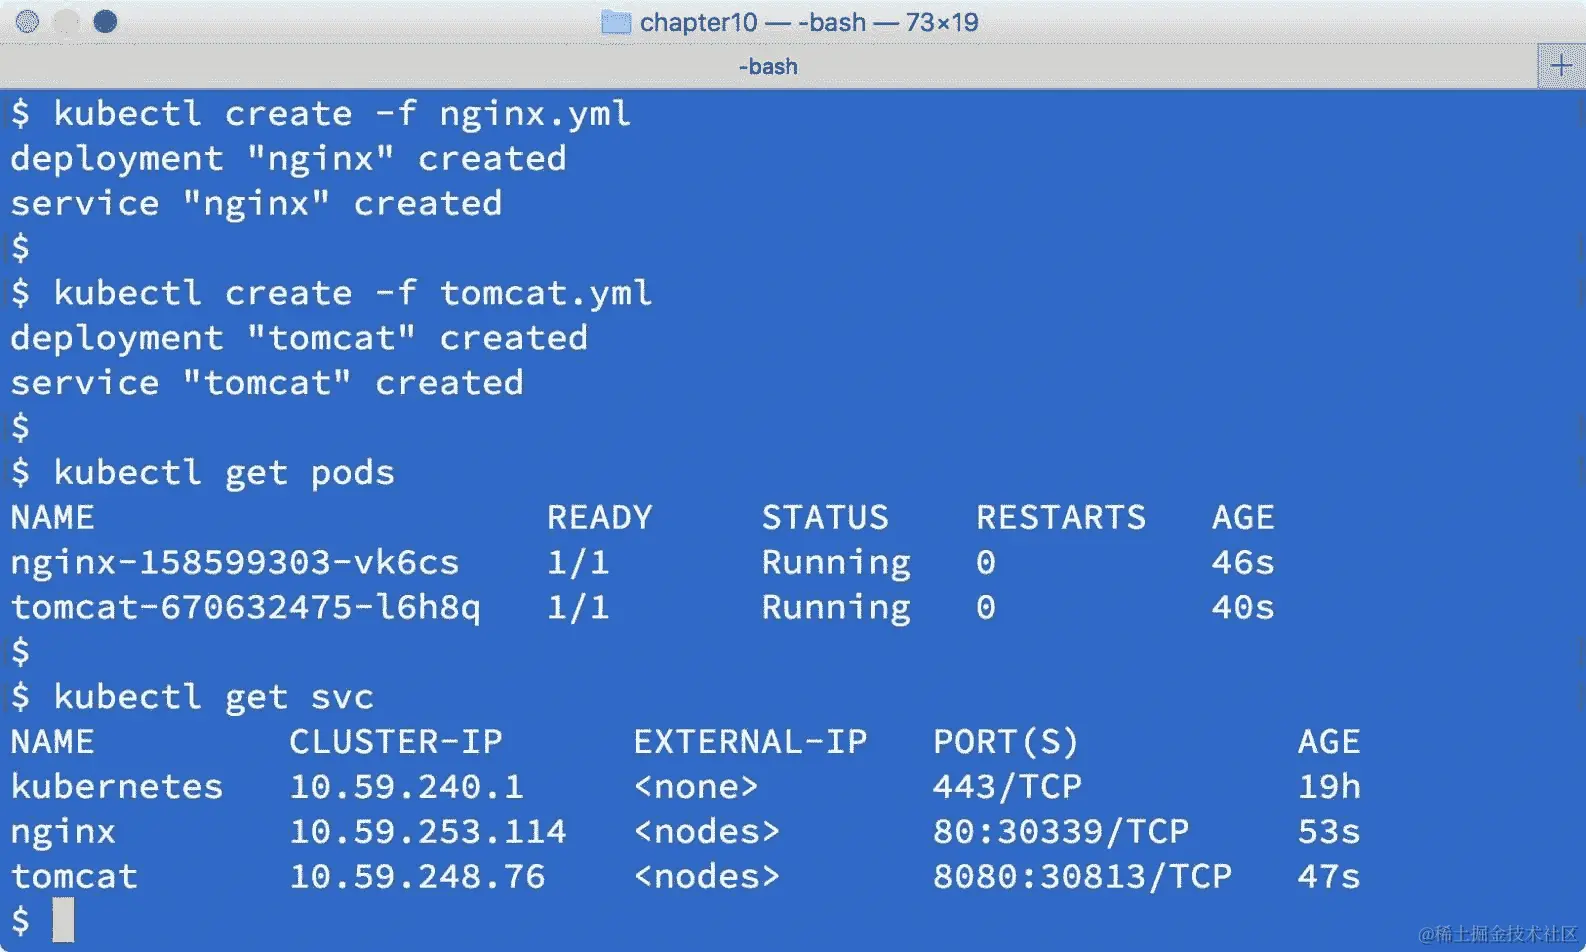Click the STATUS column header
Image resolution: width=1586 pixels, height=952 pixels.
click(x=825, y=517)
